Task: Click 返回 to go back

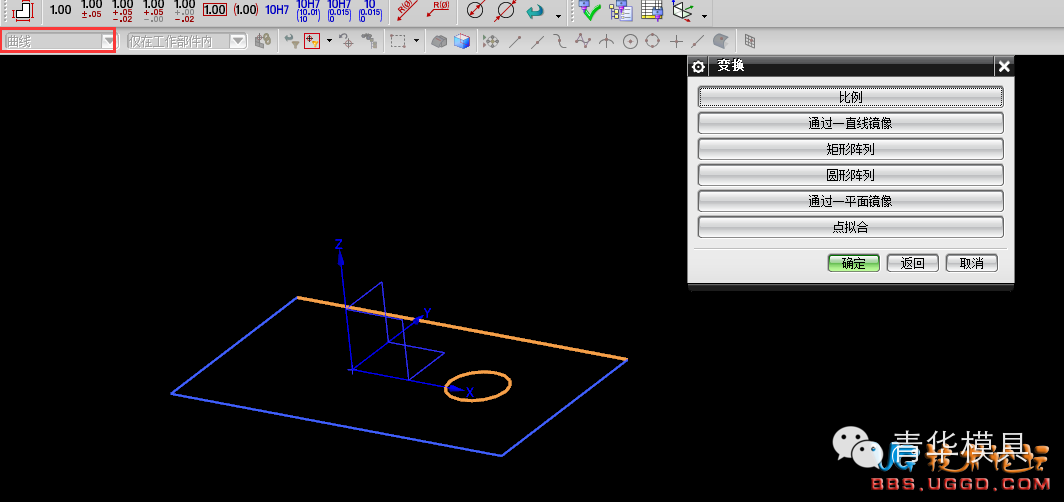Action: (x=913, y=263)
